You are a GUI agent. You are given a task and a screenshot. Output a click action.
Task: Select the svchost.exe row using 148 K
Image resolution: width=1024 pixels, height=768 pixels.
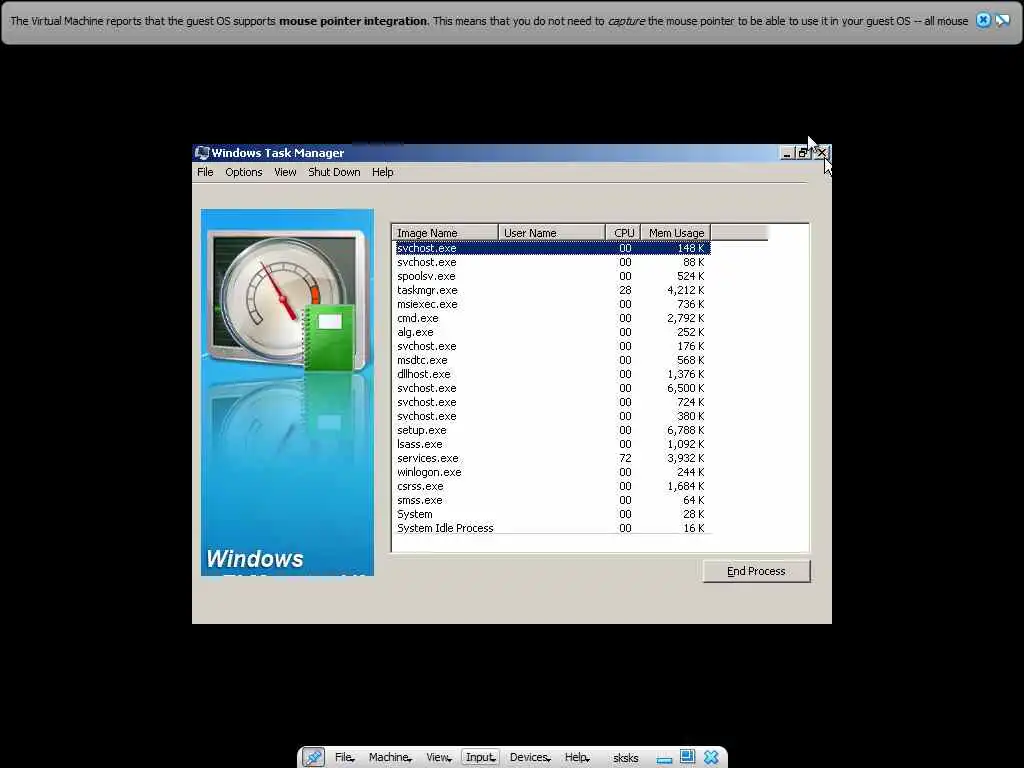(x=552, y=248)
